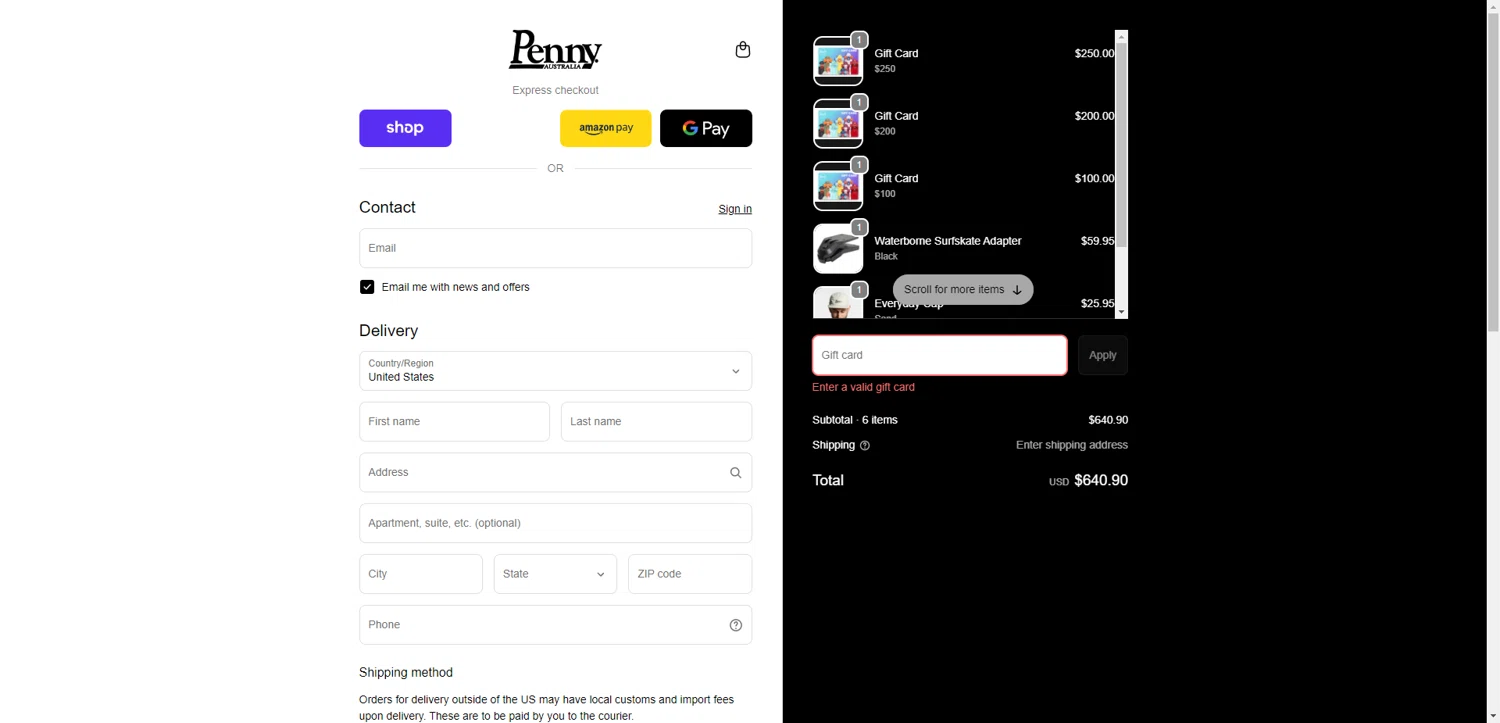The image size is (1500, 723).
Task: Click the $250 Gift Card thumbnail
Action: 838,61
